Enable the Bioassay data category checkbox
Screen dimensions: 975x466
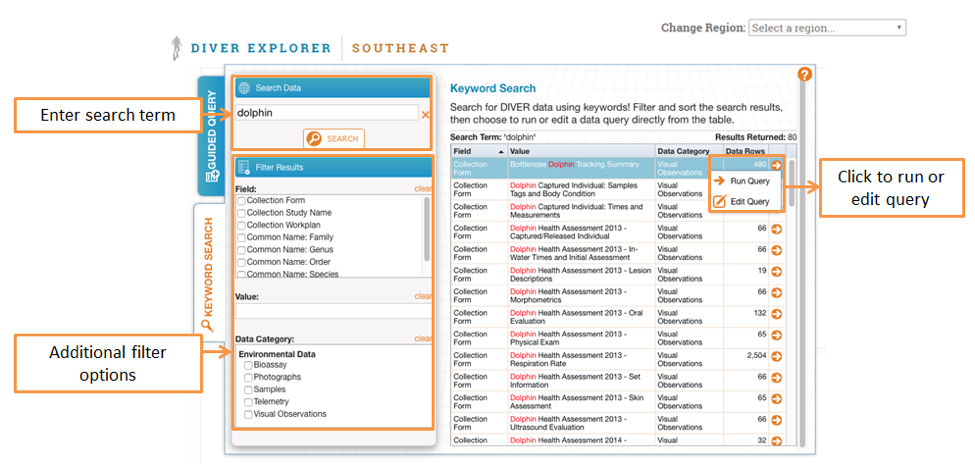coord(248,365)
